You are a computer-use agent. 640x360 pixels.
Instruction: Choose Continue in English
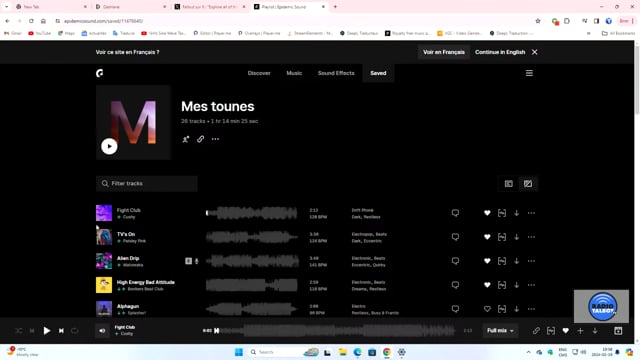coord(500,52)
